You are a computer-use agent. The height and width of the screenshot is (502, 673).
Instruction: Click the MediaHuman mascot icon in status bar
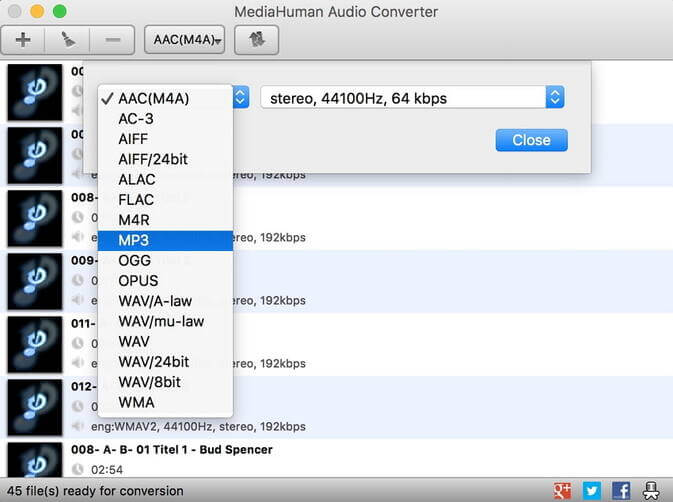pos(651,490)
